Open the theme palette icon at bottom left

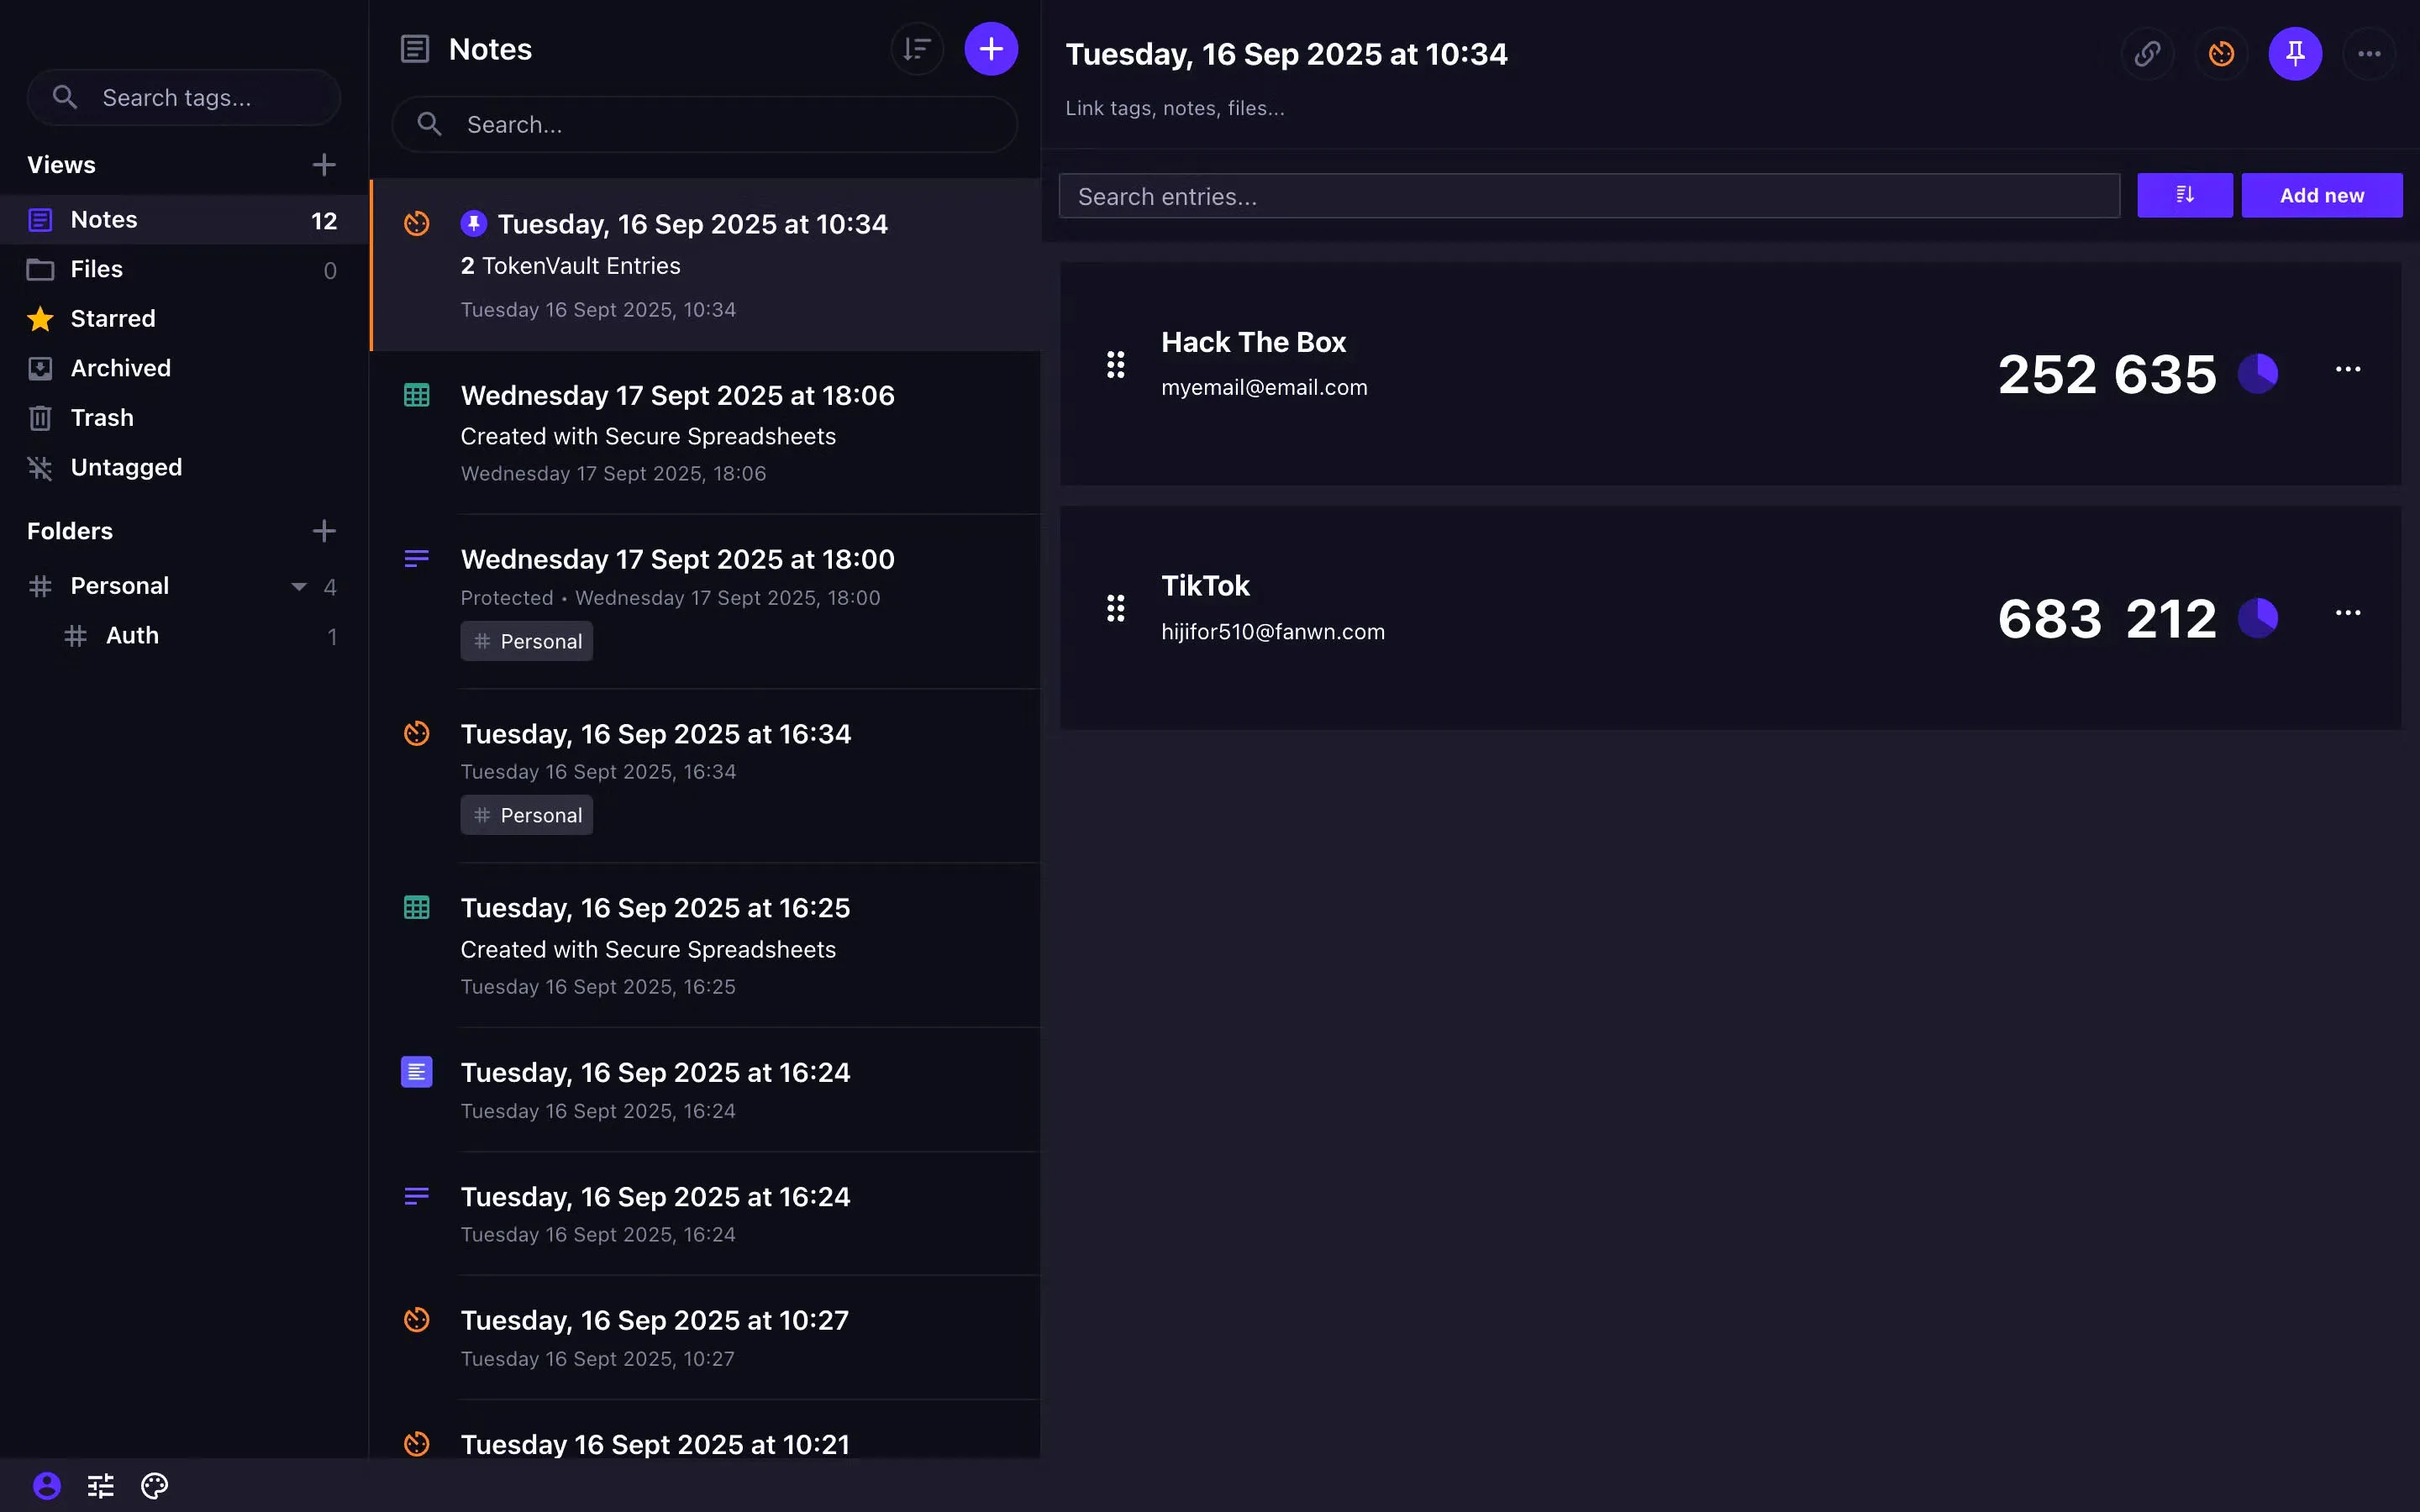click(153, 1486)
